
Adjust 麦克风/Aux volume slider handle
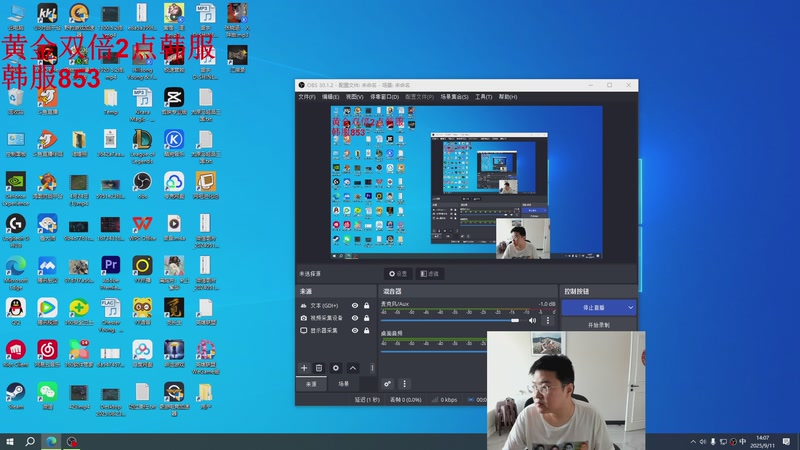pyautogui.click(x=515, y=320)
